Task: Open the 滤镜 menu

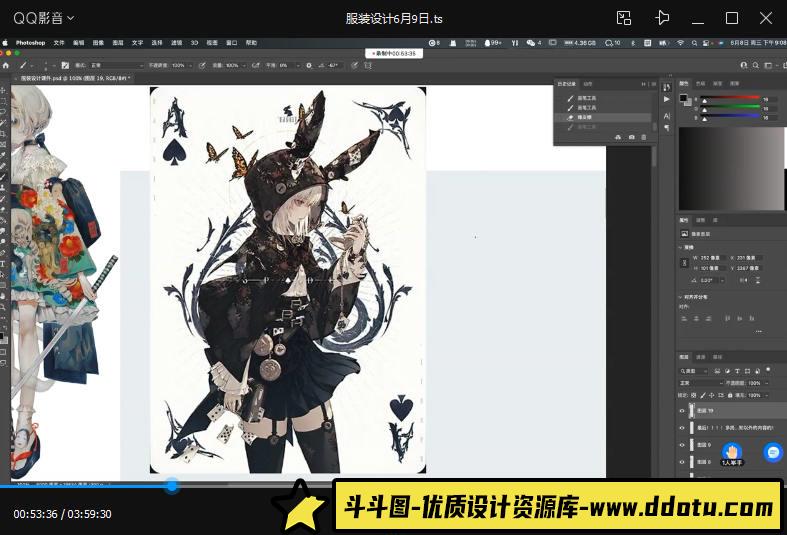Action: click(176, 43)
